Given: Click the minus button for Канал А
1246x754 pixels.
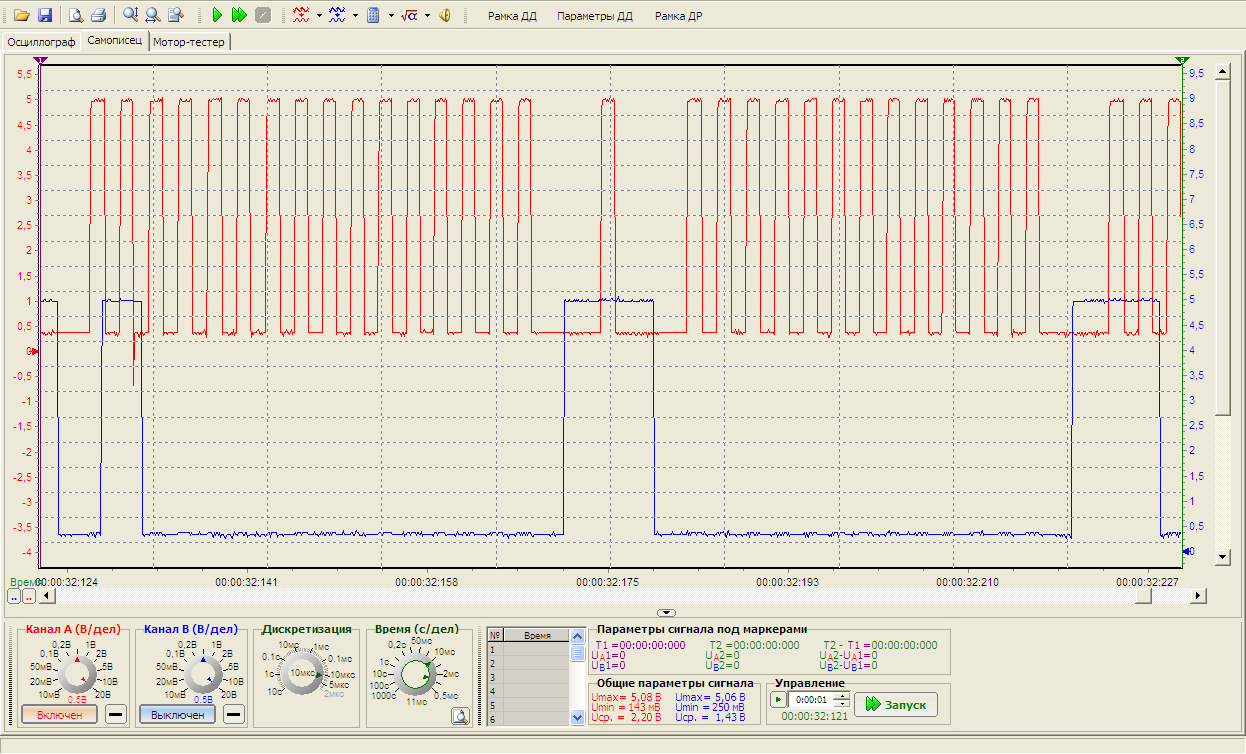Looking at the screenshot, I should point(115,714).
